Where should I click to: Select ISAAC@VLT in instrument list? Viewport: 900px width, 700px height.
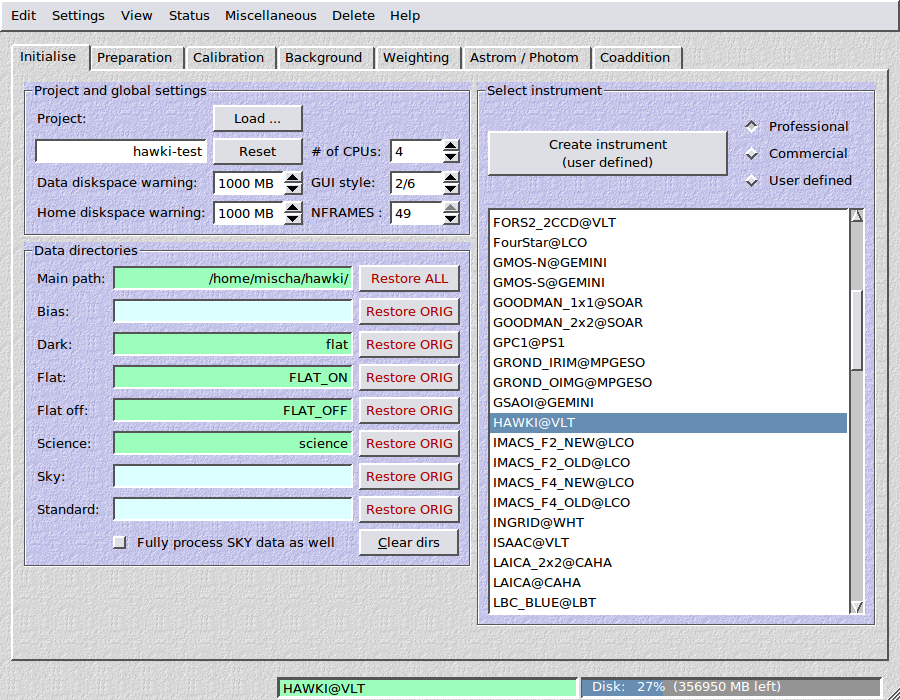668,543
